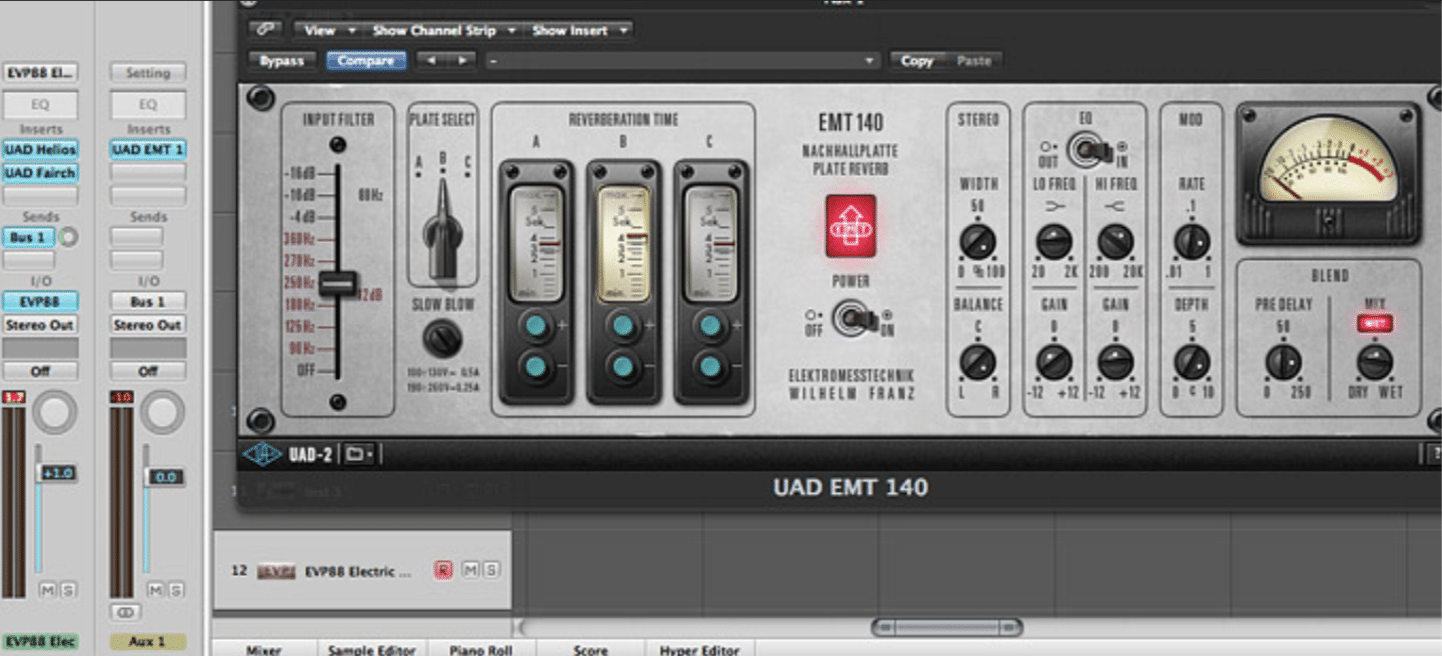Decrease Plate A reverberation time
The height and width of the screenshot is (656, 1442).
[x=536, y=367]
